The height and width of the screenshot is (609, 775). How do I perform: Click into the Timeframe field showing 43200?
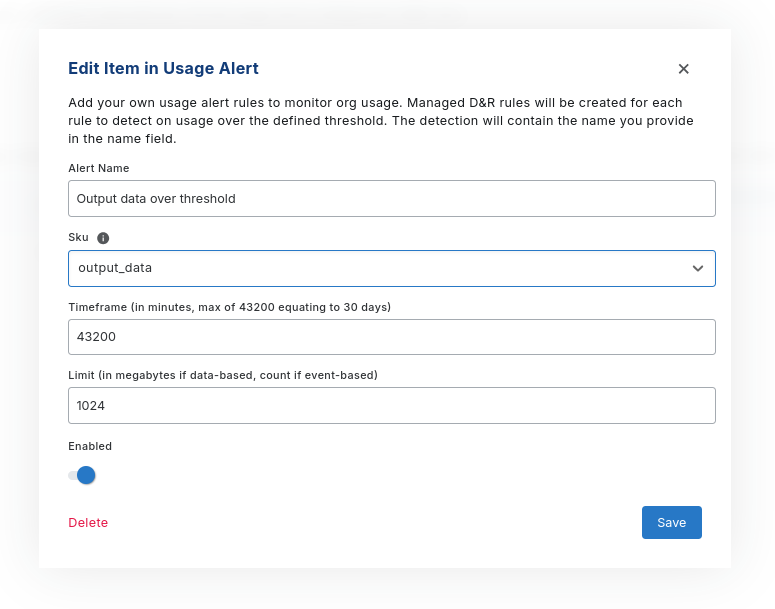391,337
